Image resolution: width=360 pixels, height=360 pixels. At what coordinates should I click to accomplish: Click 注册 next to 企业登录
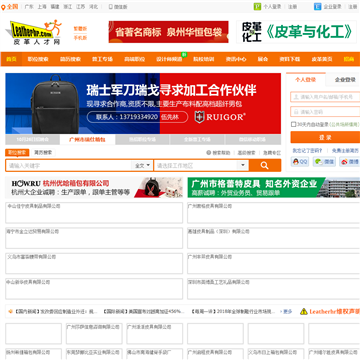pos(353,7)
